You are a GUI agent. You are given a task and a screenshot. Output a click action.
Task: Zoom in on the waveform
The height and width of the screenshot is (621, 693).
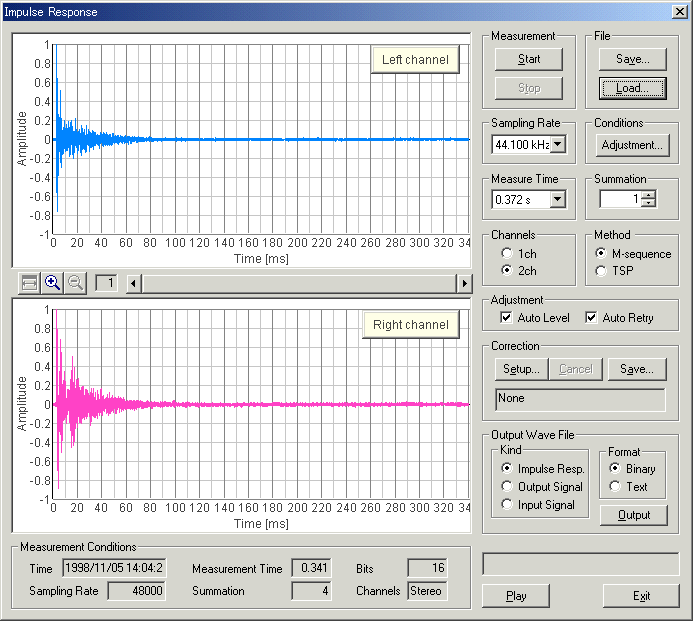pos(53,284)
